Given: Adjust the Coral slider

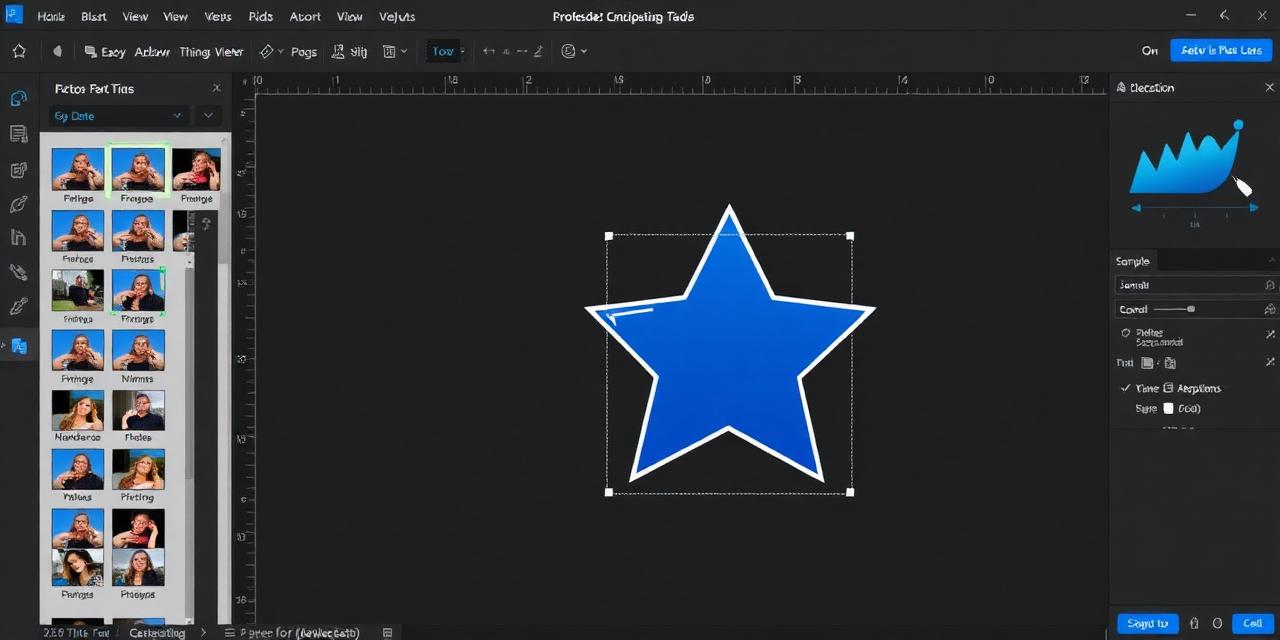Looking at the screenshot, I should click(1190, 308).
